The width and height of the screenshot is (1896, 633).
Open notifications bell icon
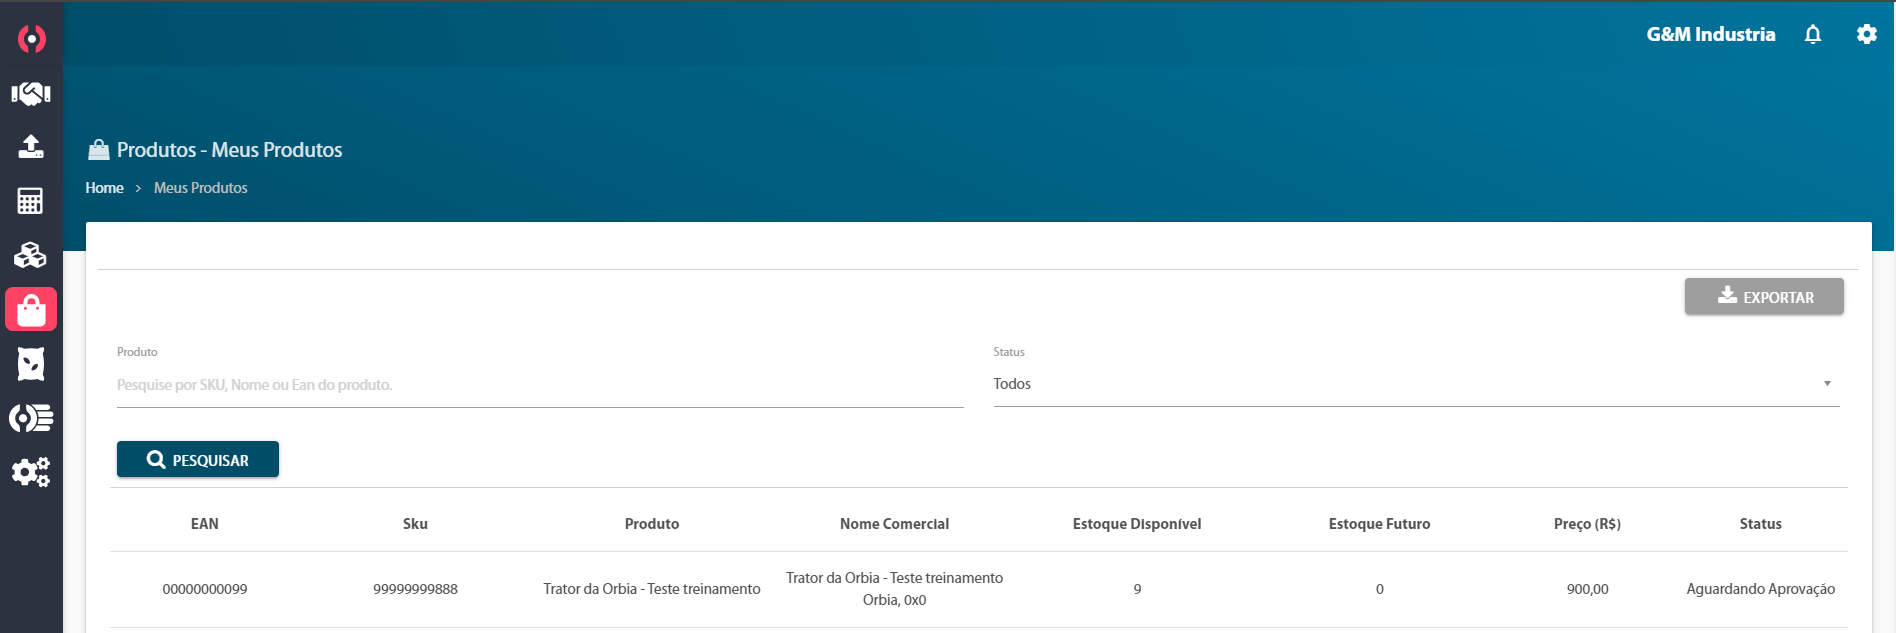[x=1813, y=35]
